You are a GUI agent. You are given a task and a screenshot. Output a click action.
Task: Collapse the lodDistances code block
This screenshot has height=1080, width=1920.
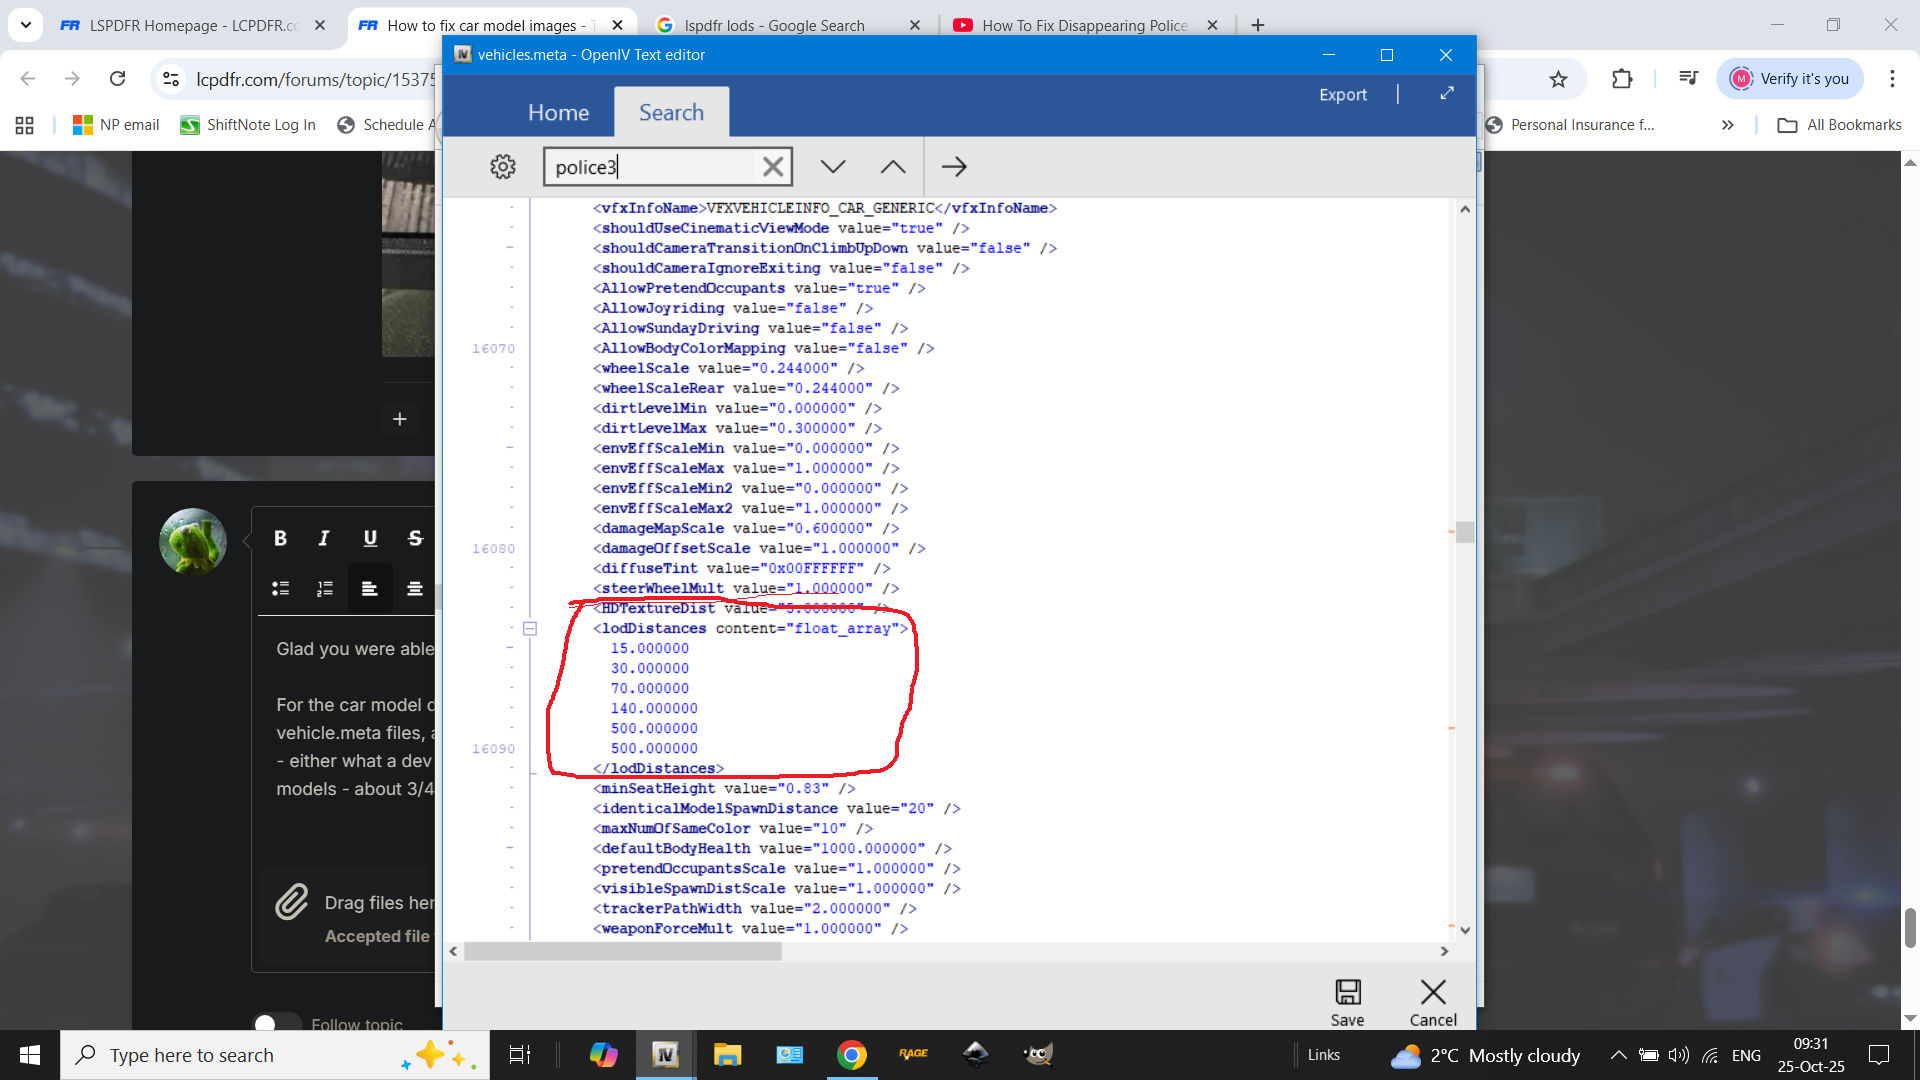(530, 629)
